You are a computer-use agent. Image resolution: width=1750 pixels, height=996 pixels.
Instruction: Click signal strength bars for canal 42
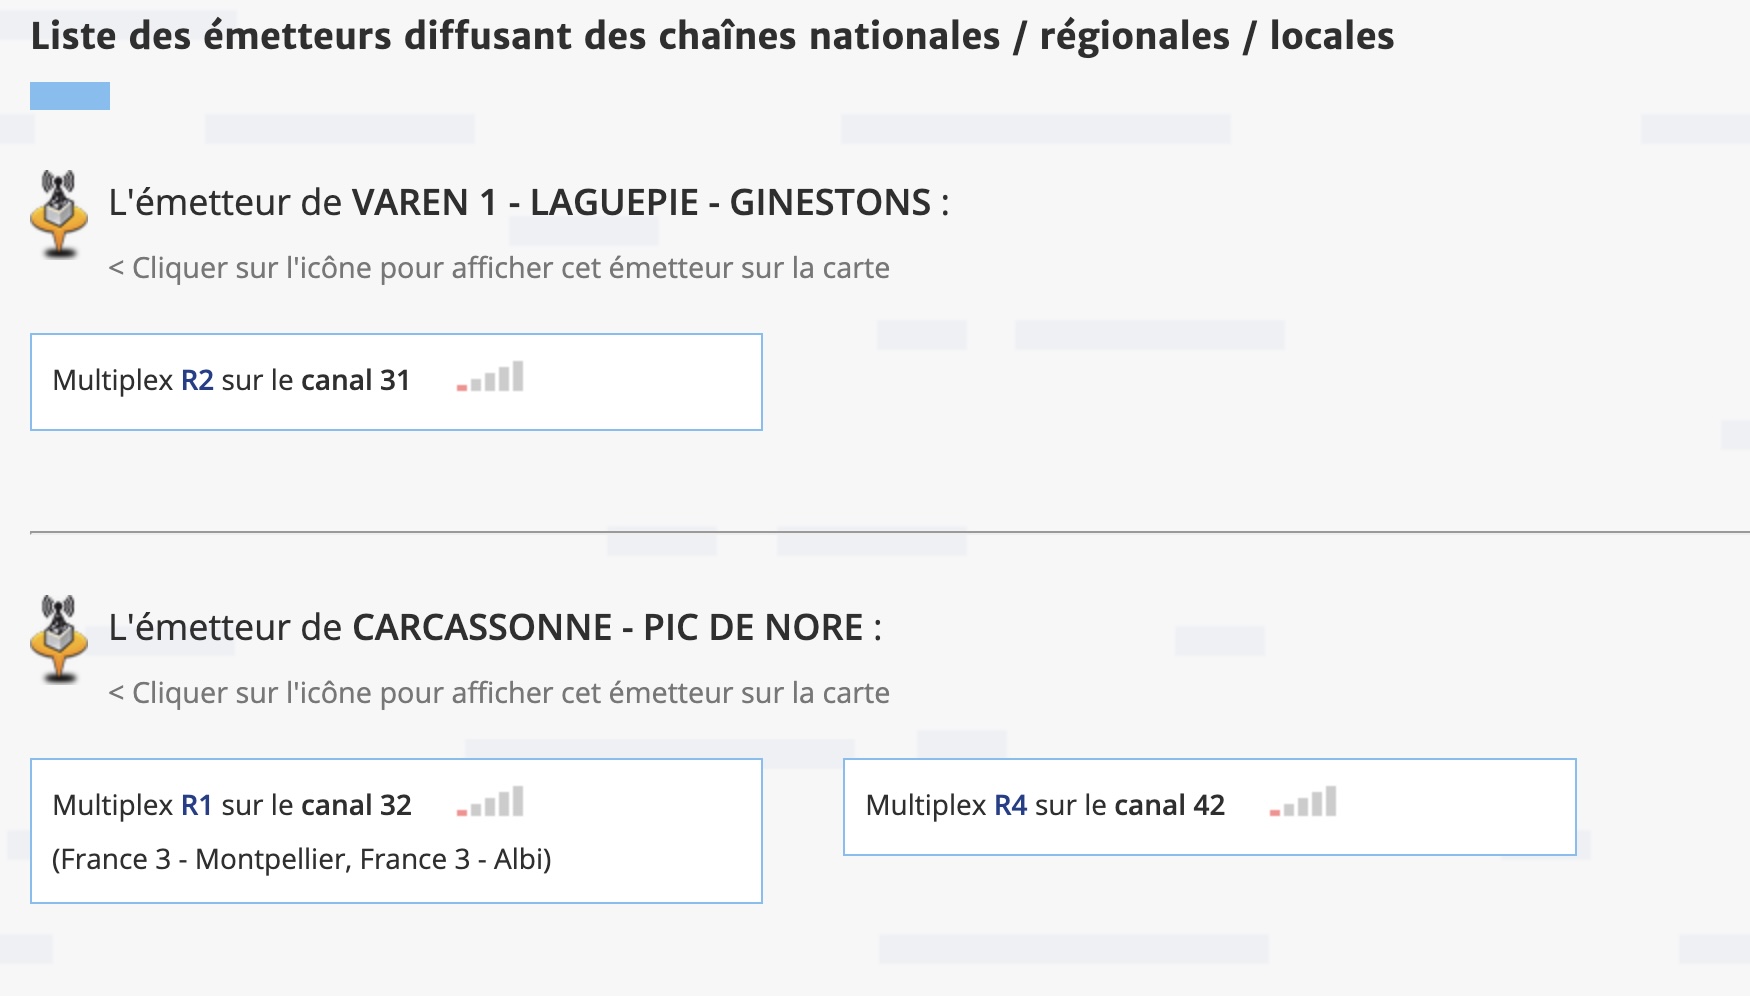pyautogui.click(x=1303, y=802)
